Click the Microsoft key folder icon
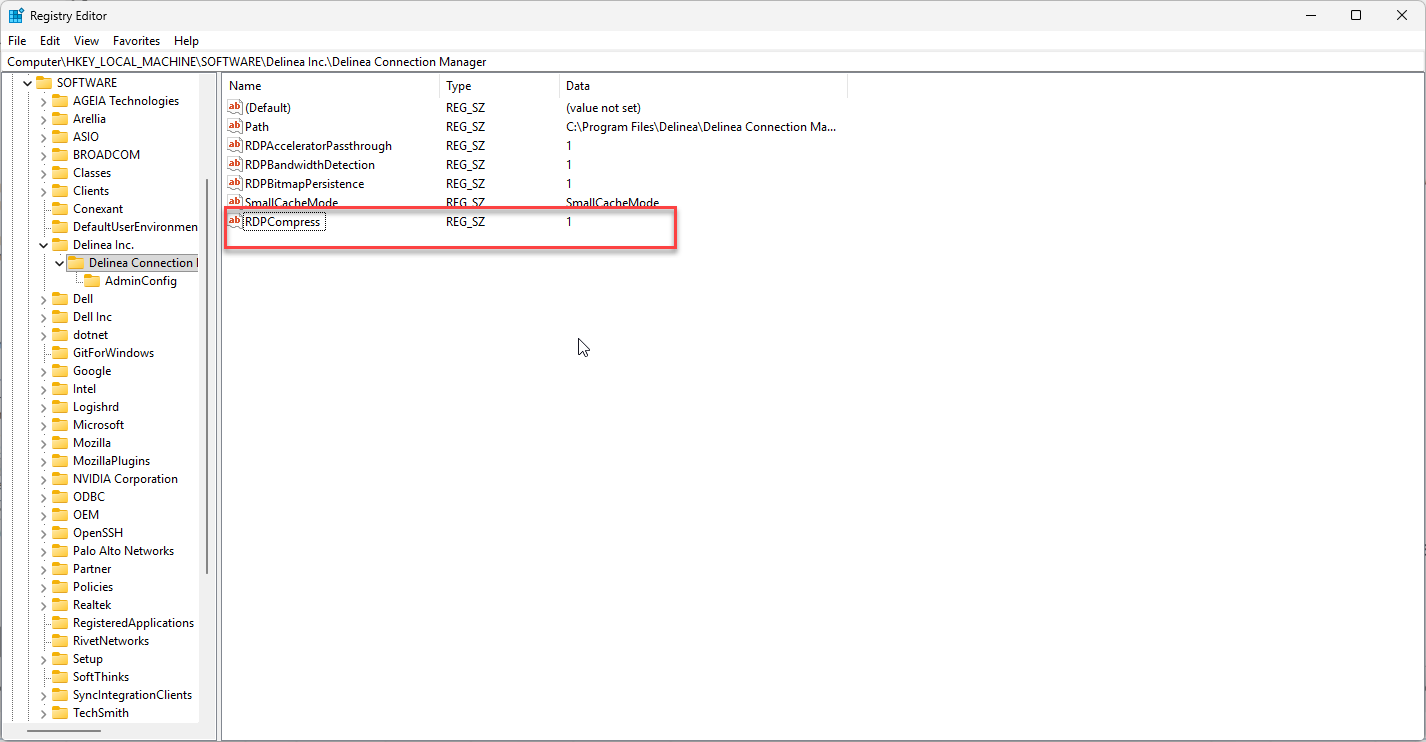Image resolution: width=1426 pixels, height=742 pixels. click(x=60, y=425)
